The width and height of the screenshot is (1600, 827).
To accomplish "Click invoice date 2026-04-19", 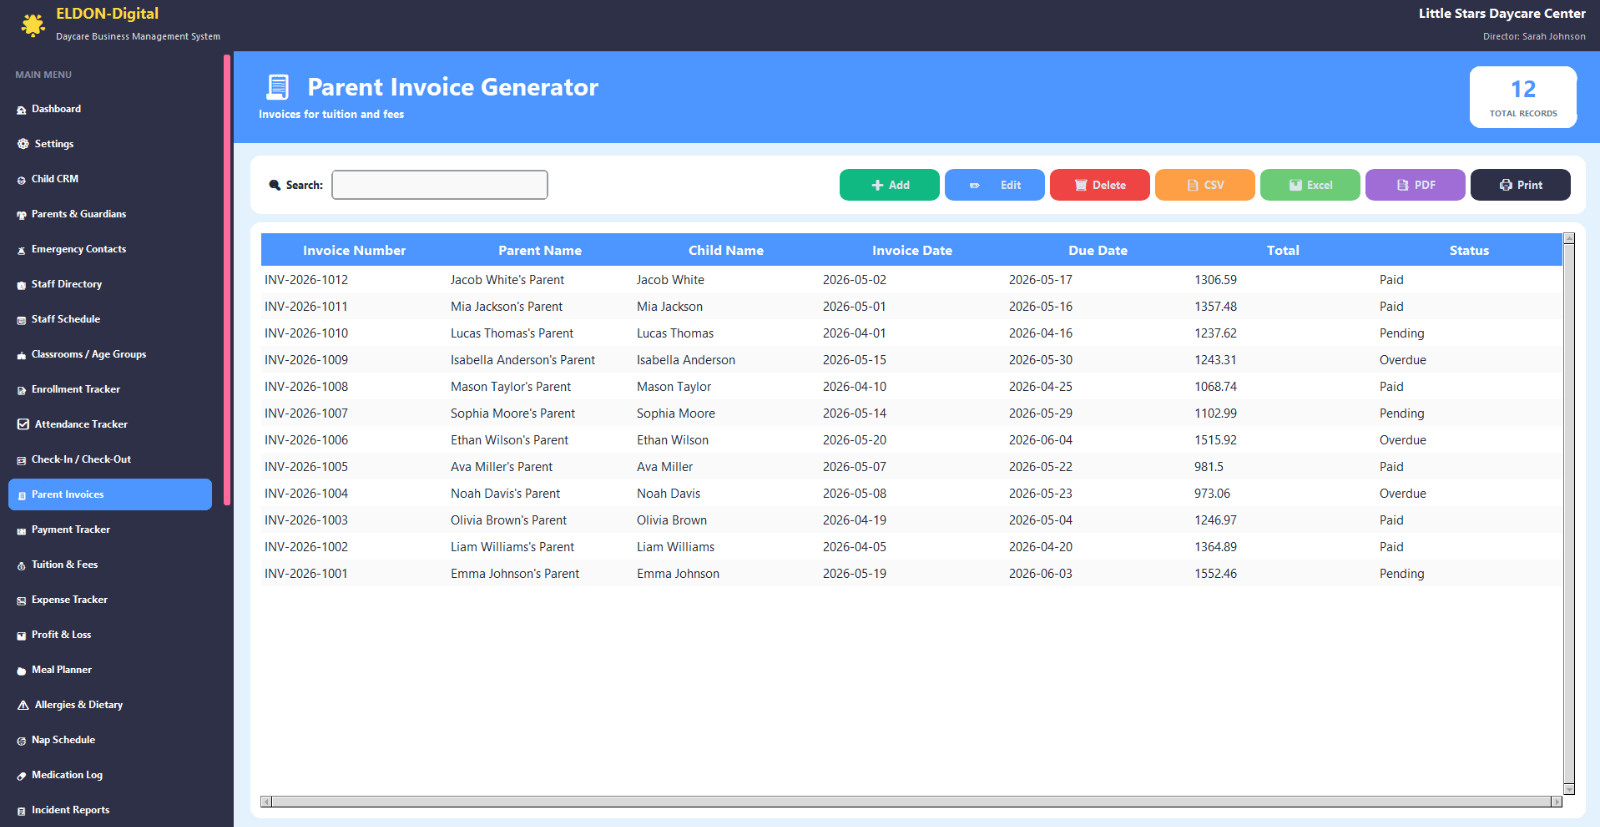I will 854,520.
